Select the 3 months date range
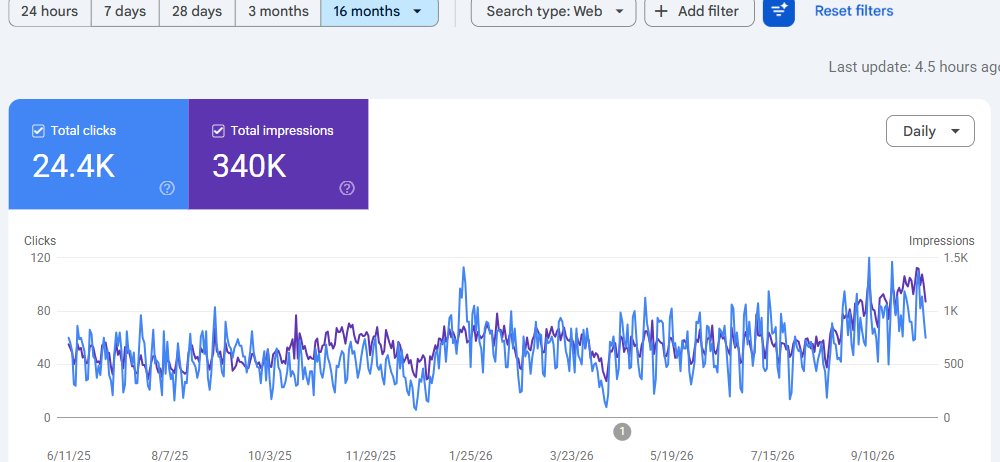Image resolution: width=1000 pixels, height=462 pixels. click(x=278, y=11)
